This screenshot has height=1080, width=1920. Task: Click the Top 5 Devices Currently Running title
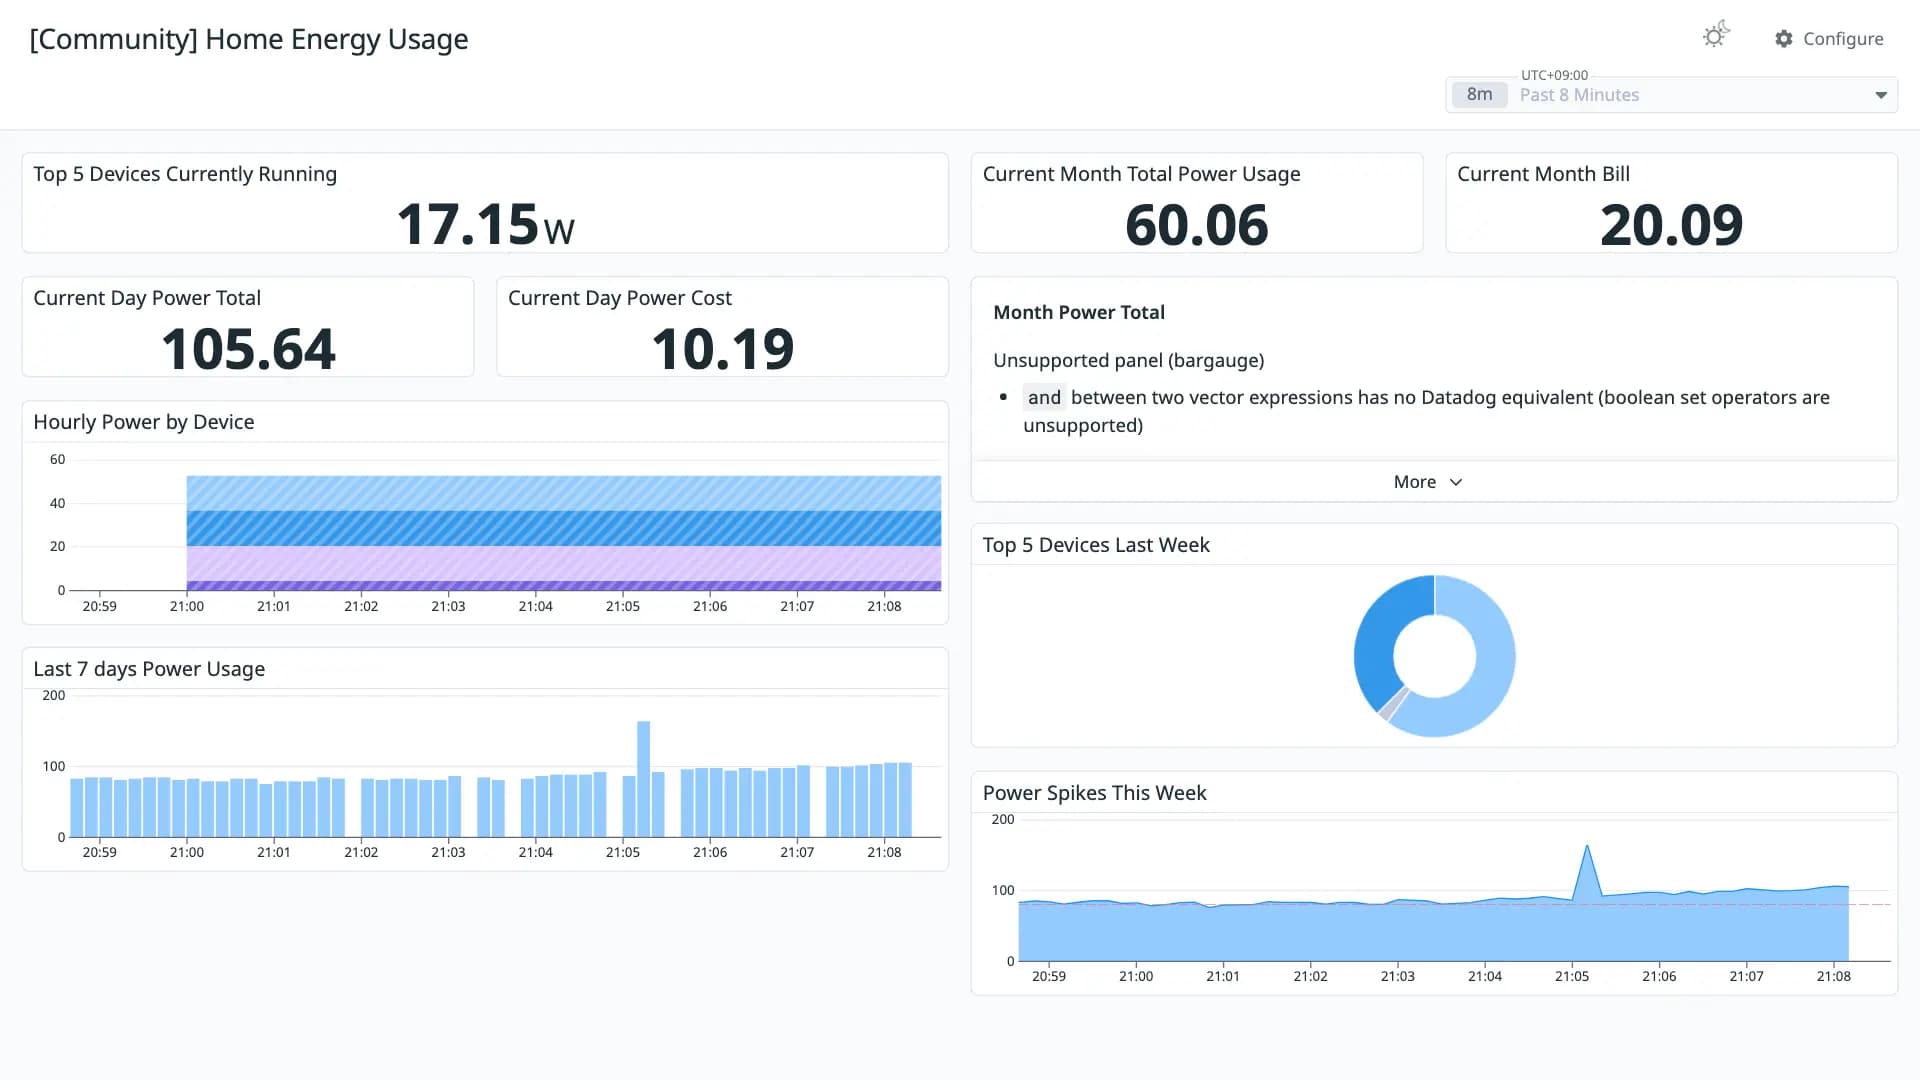coord(185,174)
